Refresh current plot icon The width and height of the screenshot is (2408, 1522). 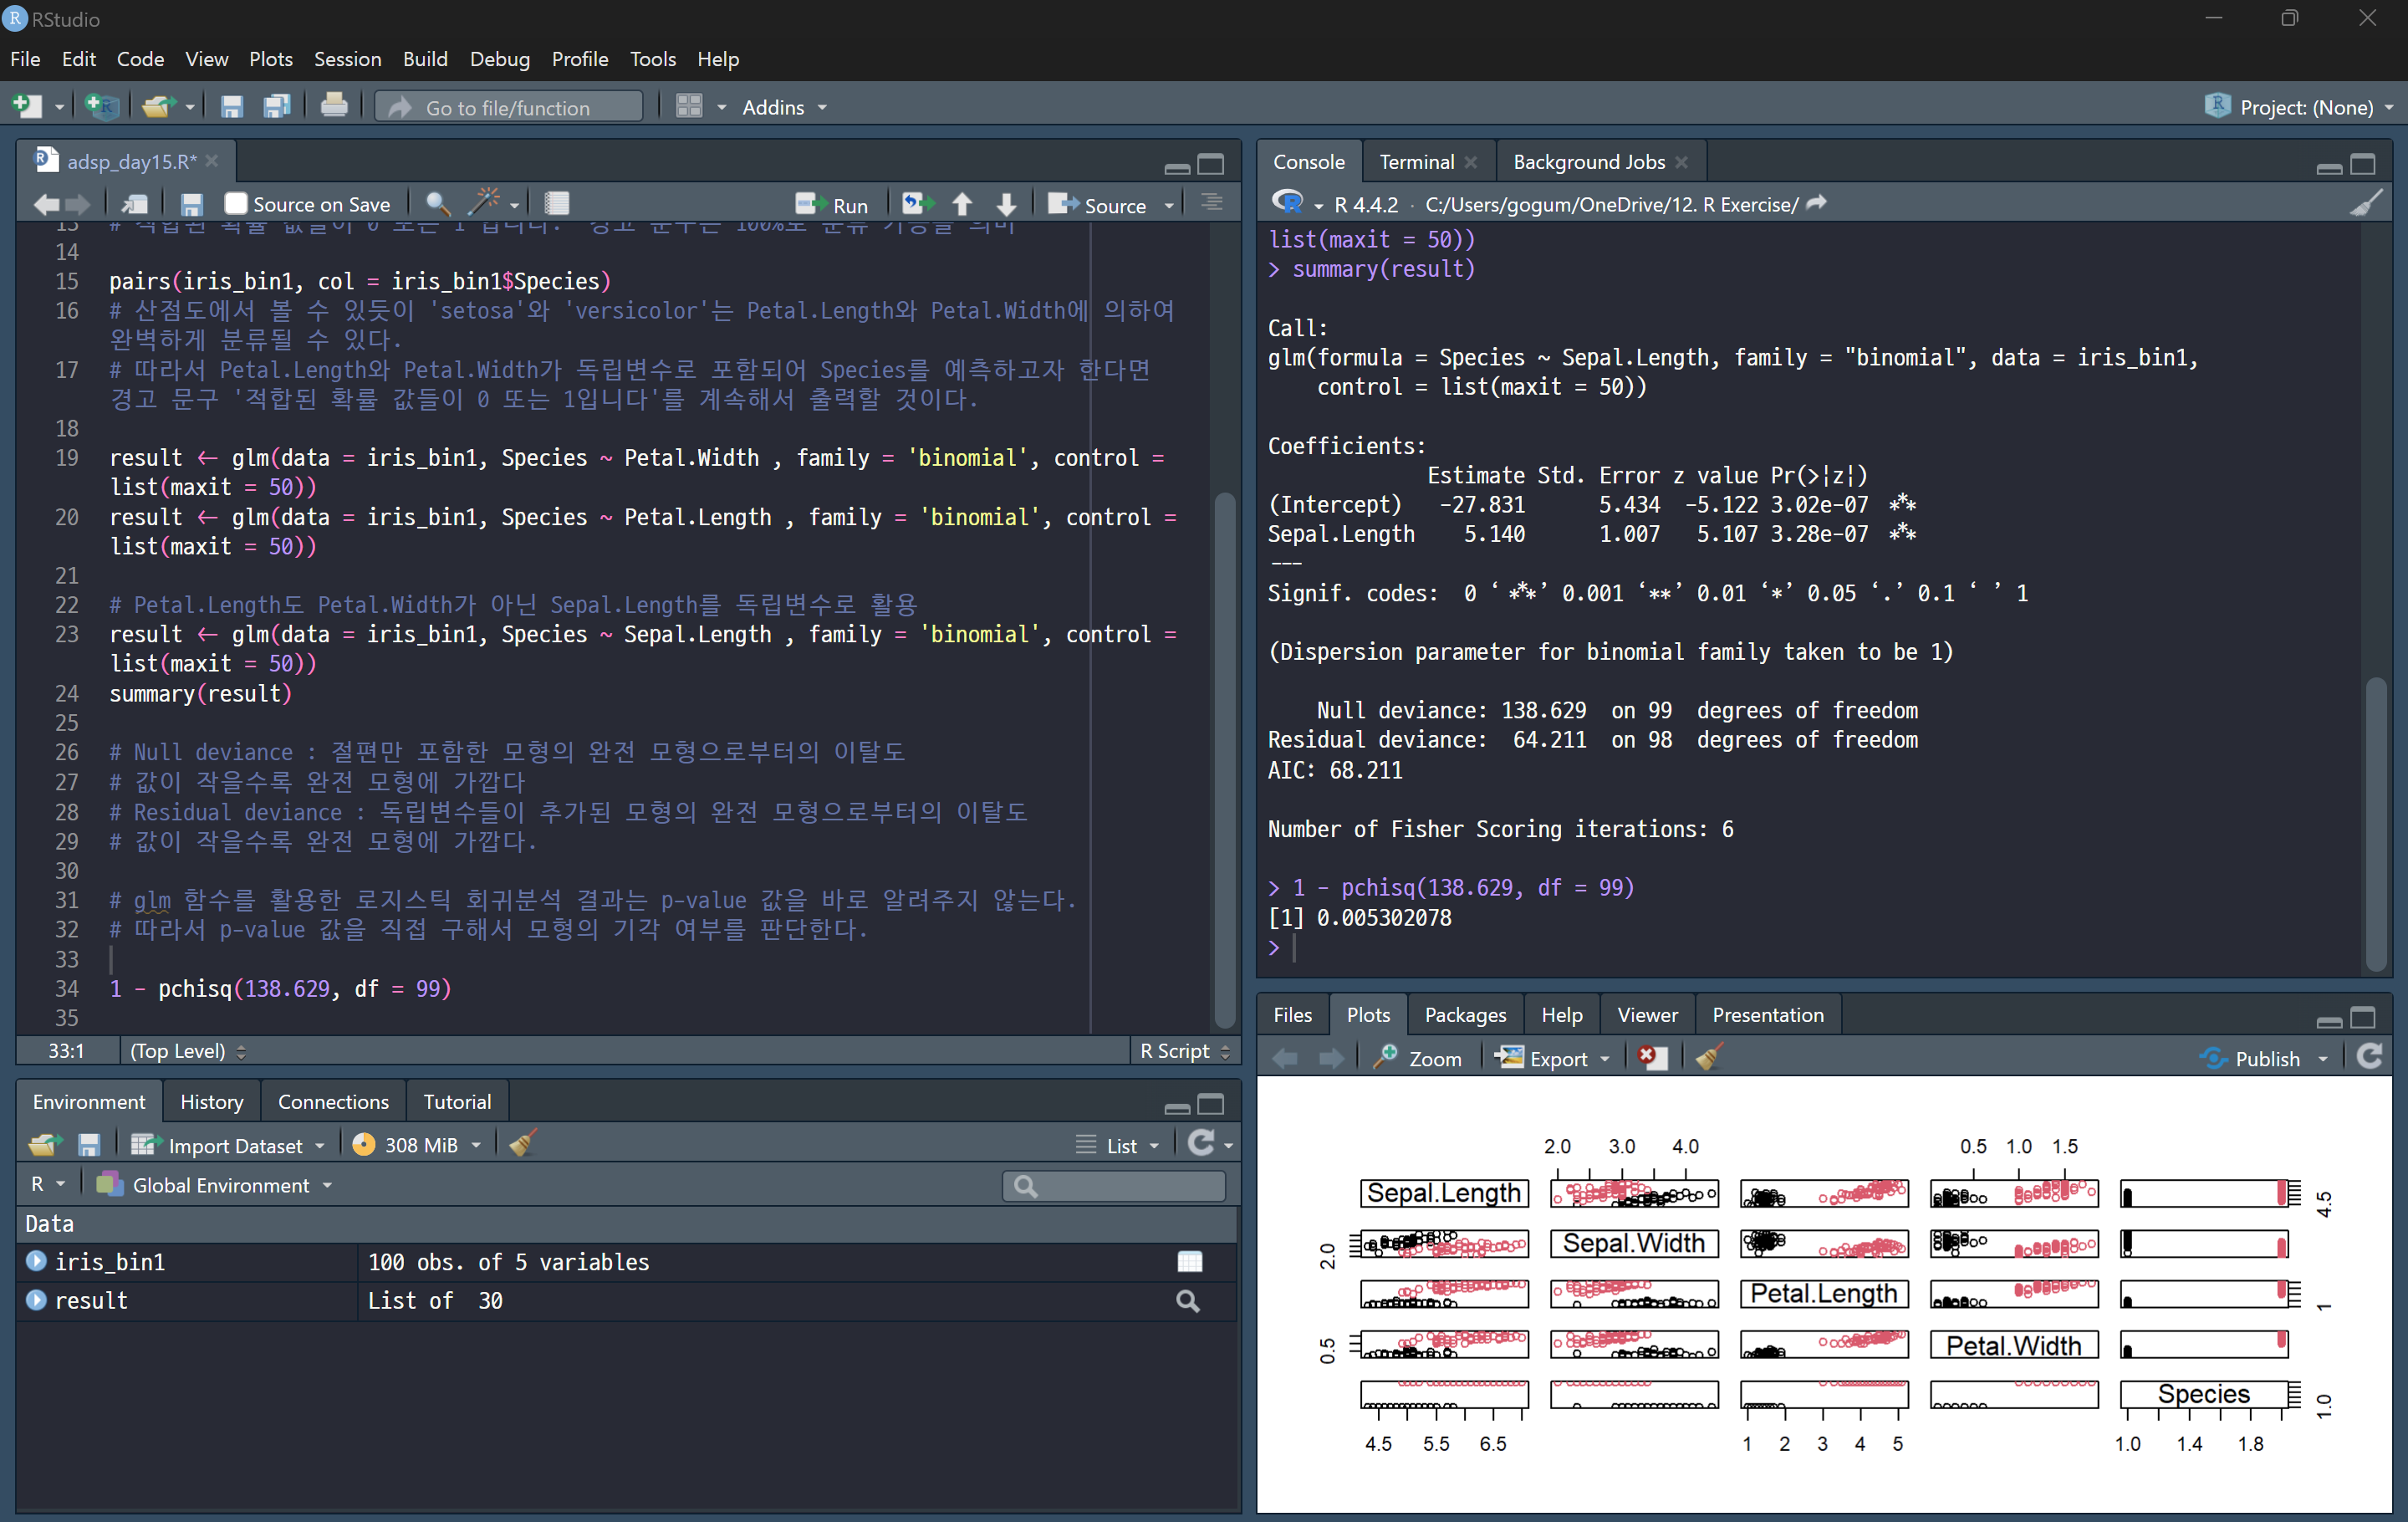point(2370,1057)
